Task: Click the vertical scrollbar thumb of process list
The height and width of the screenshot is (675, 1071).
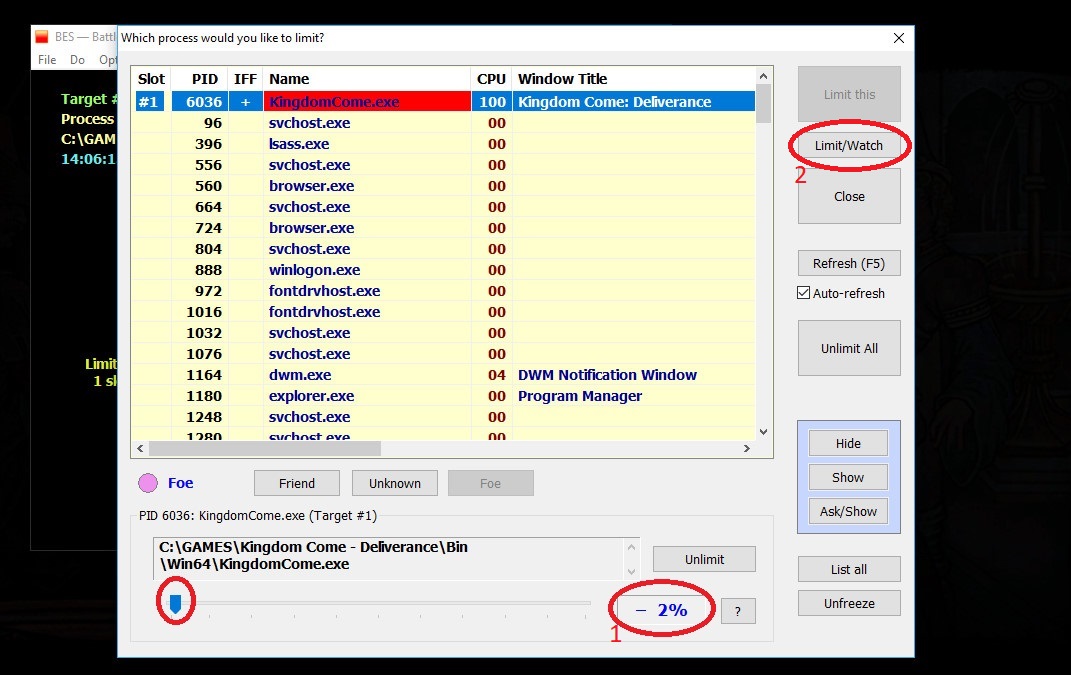Action: tap(764, 103)
